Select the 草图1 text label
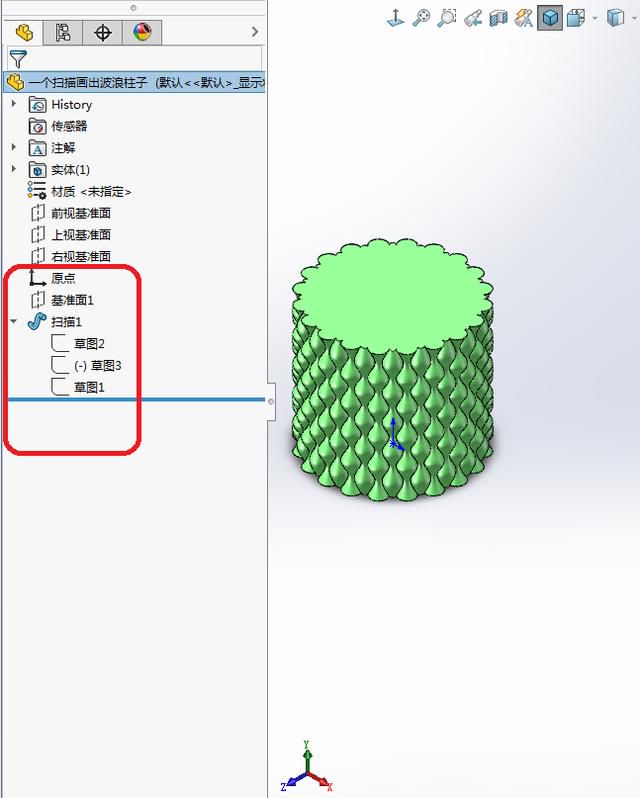The width and height of the screenshot is (640, 798). tap(89, 387)
